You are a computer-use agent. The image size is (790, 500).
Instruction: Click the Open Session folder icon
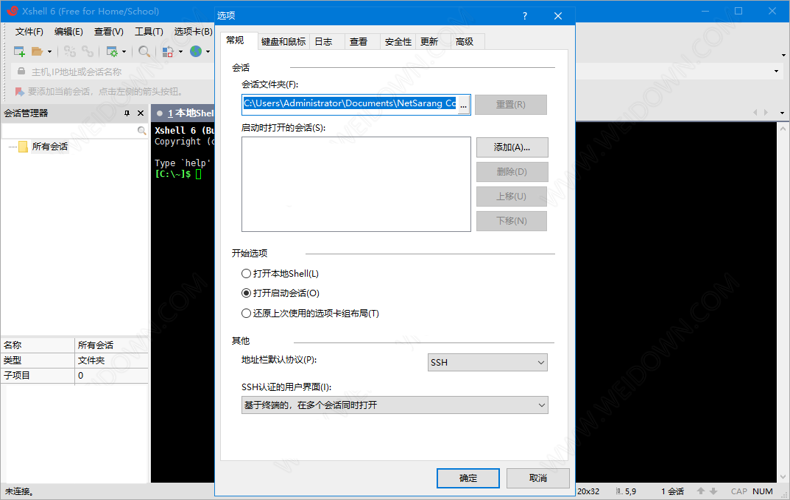pos(36,51)
